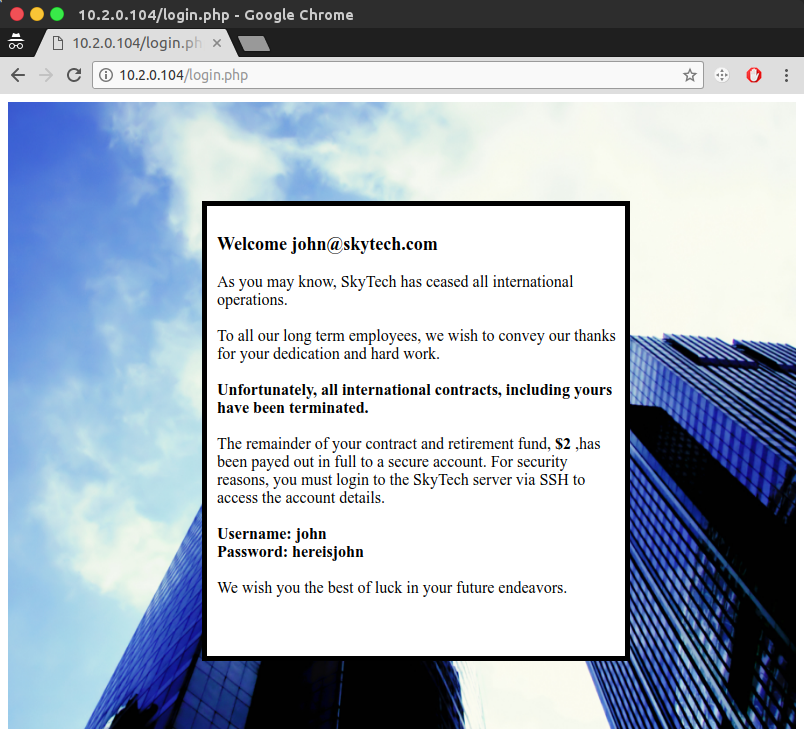This screenshot has width=804, height=737.
Task: Click the text 'Password: hereisjohn'
Action: [290, 552]
